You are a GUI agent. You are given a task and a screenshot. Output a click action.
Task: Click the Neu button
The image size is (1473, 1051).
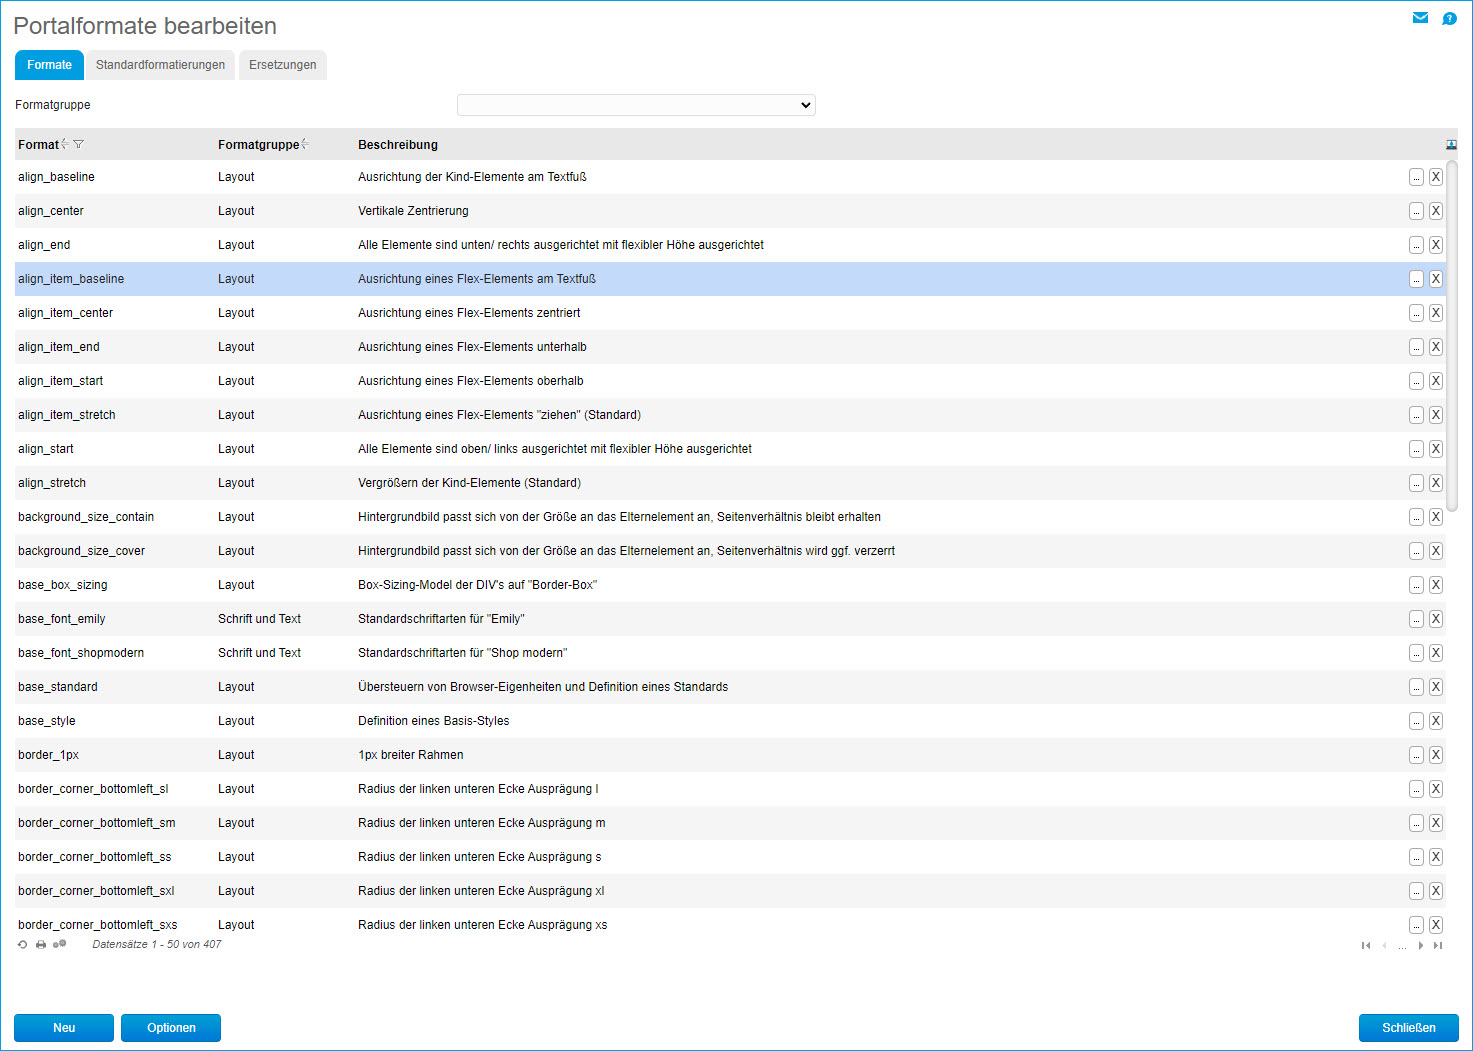(64, 1028)
